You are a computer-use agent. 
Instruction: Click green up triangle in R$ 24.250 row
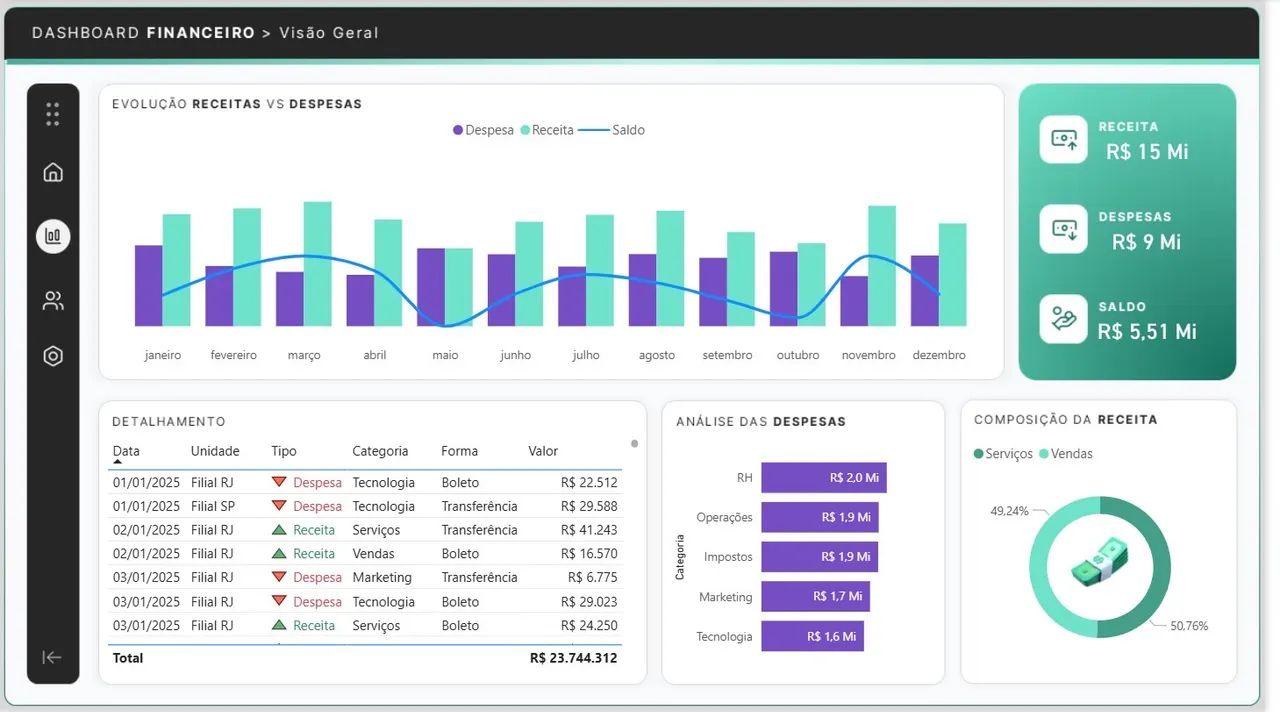(279, 625)
